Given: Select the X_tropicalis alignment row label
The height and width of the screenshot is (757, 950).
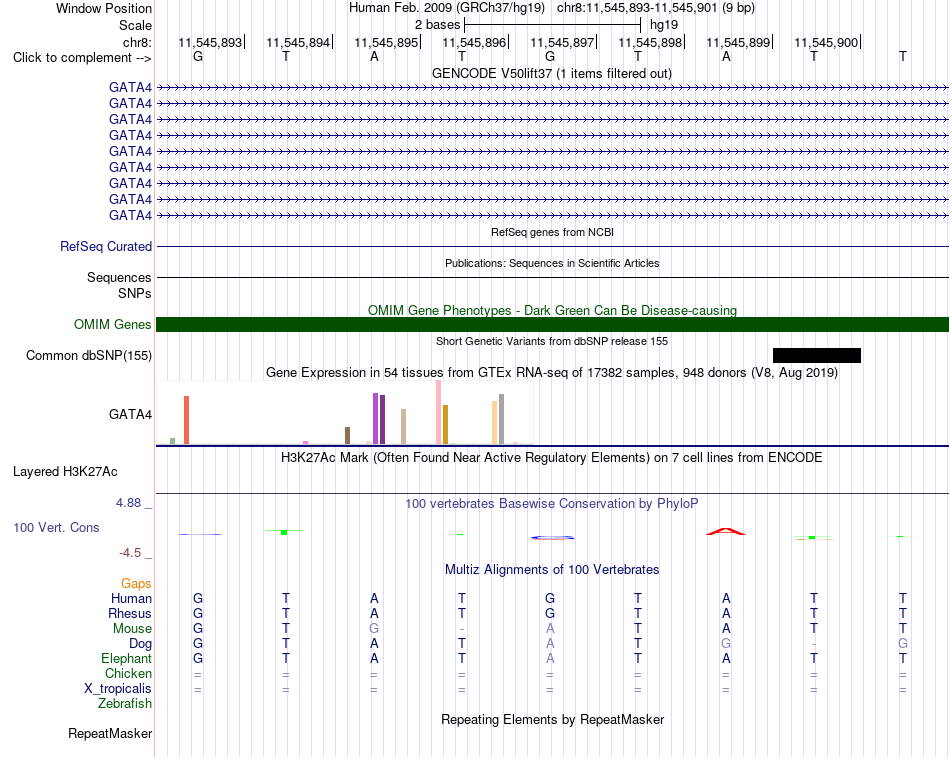Looking at the screenshot, I should click(118, 689).
